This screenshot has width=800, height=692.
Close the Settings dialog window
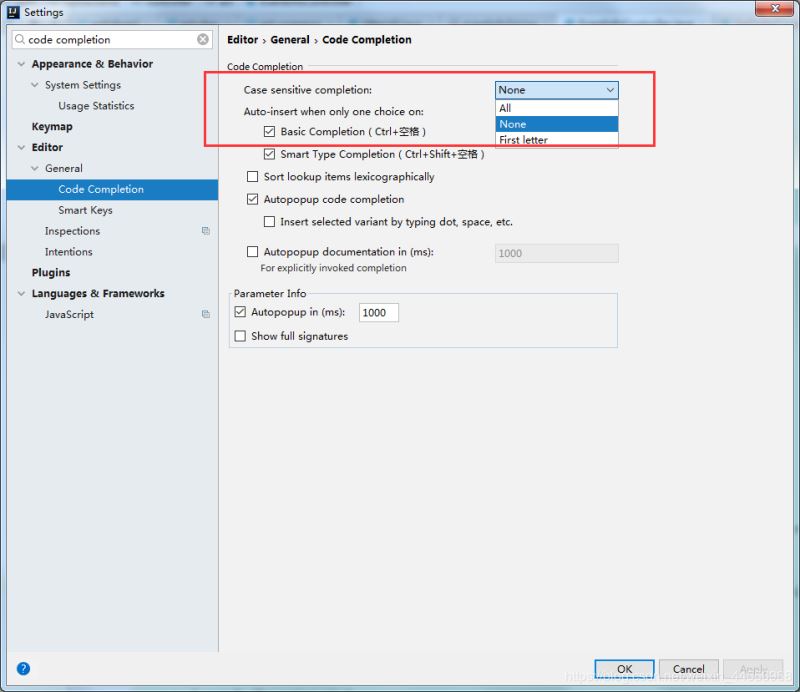click(774, 8)
